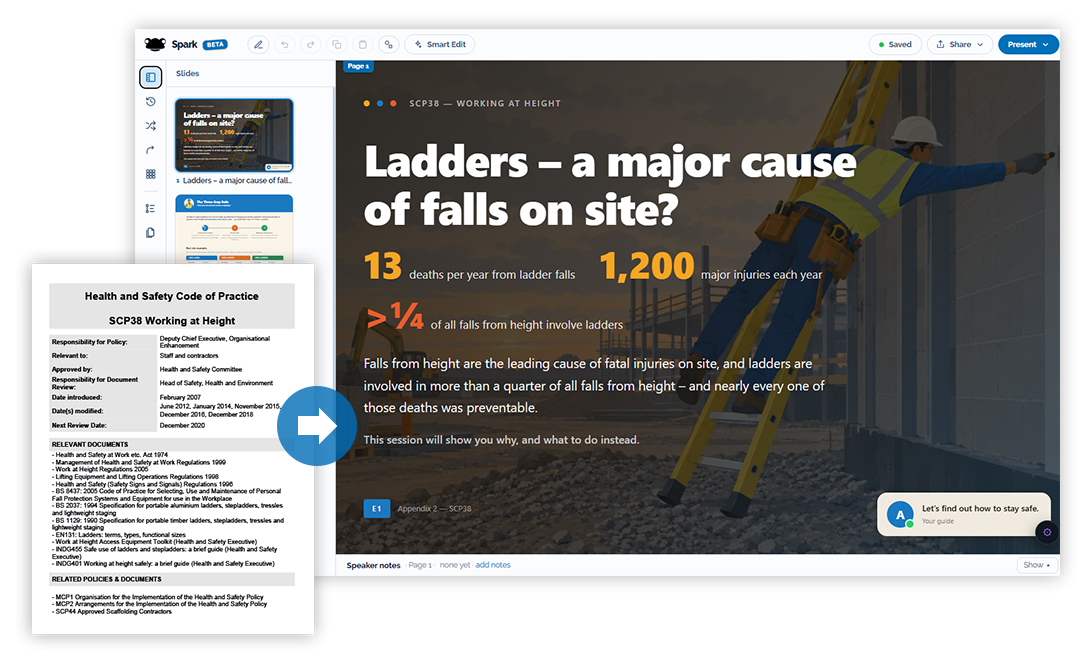Click the guide avatar A icon
The image size is (1086, 663).
tap(900, 515)
